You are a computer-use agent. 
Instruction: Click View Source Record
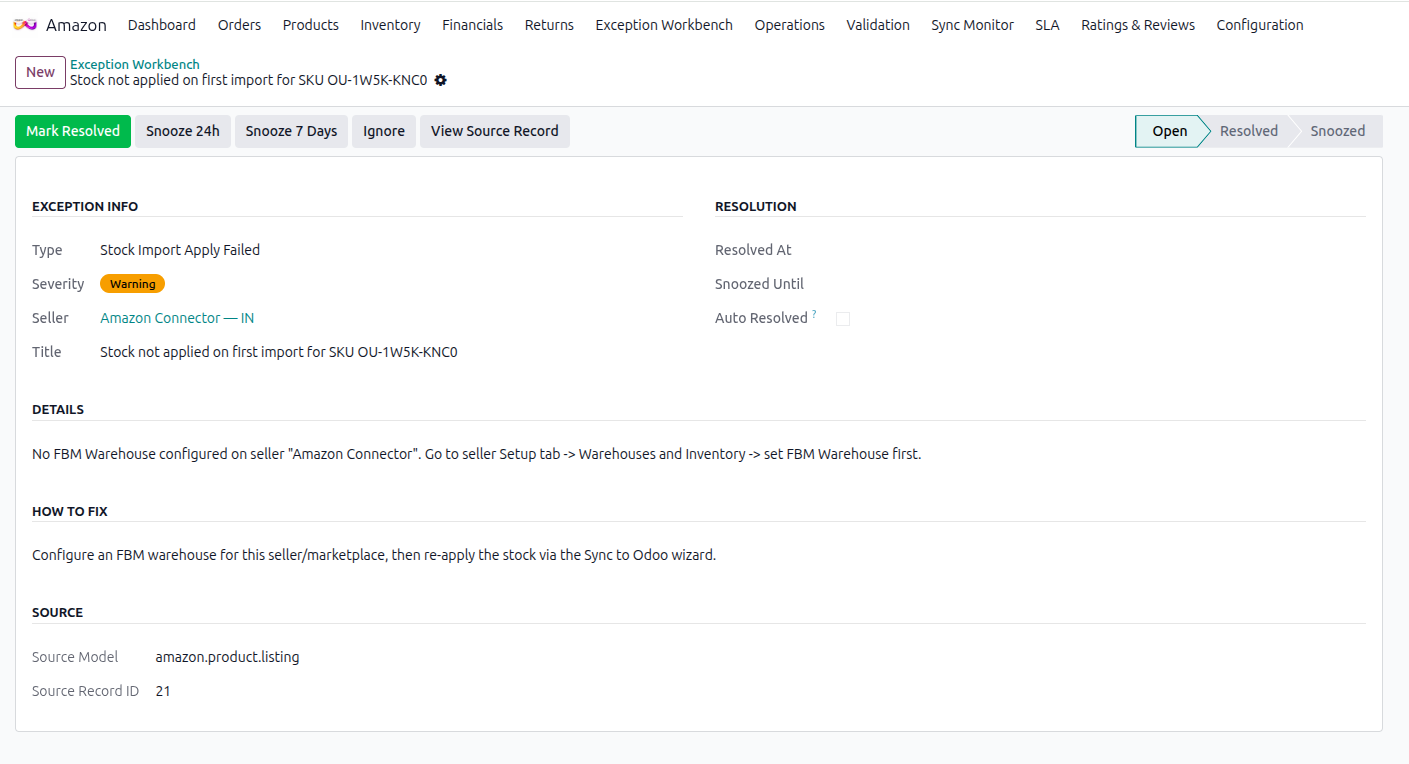pyautogui.click(x=495, y=131)
